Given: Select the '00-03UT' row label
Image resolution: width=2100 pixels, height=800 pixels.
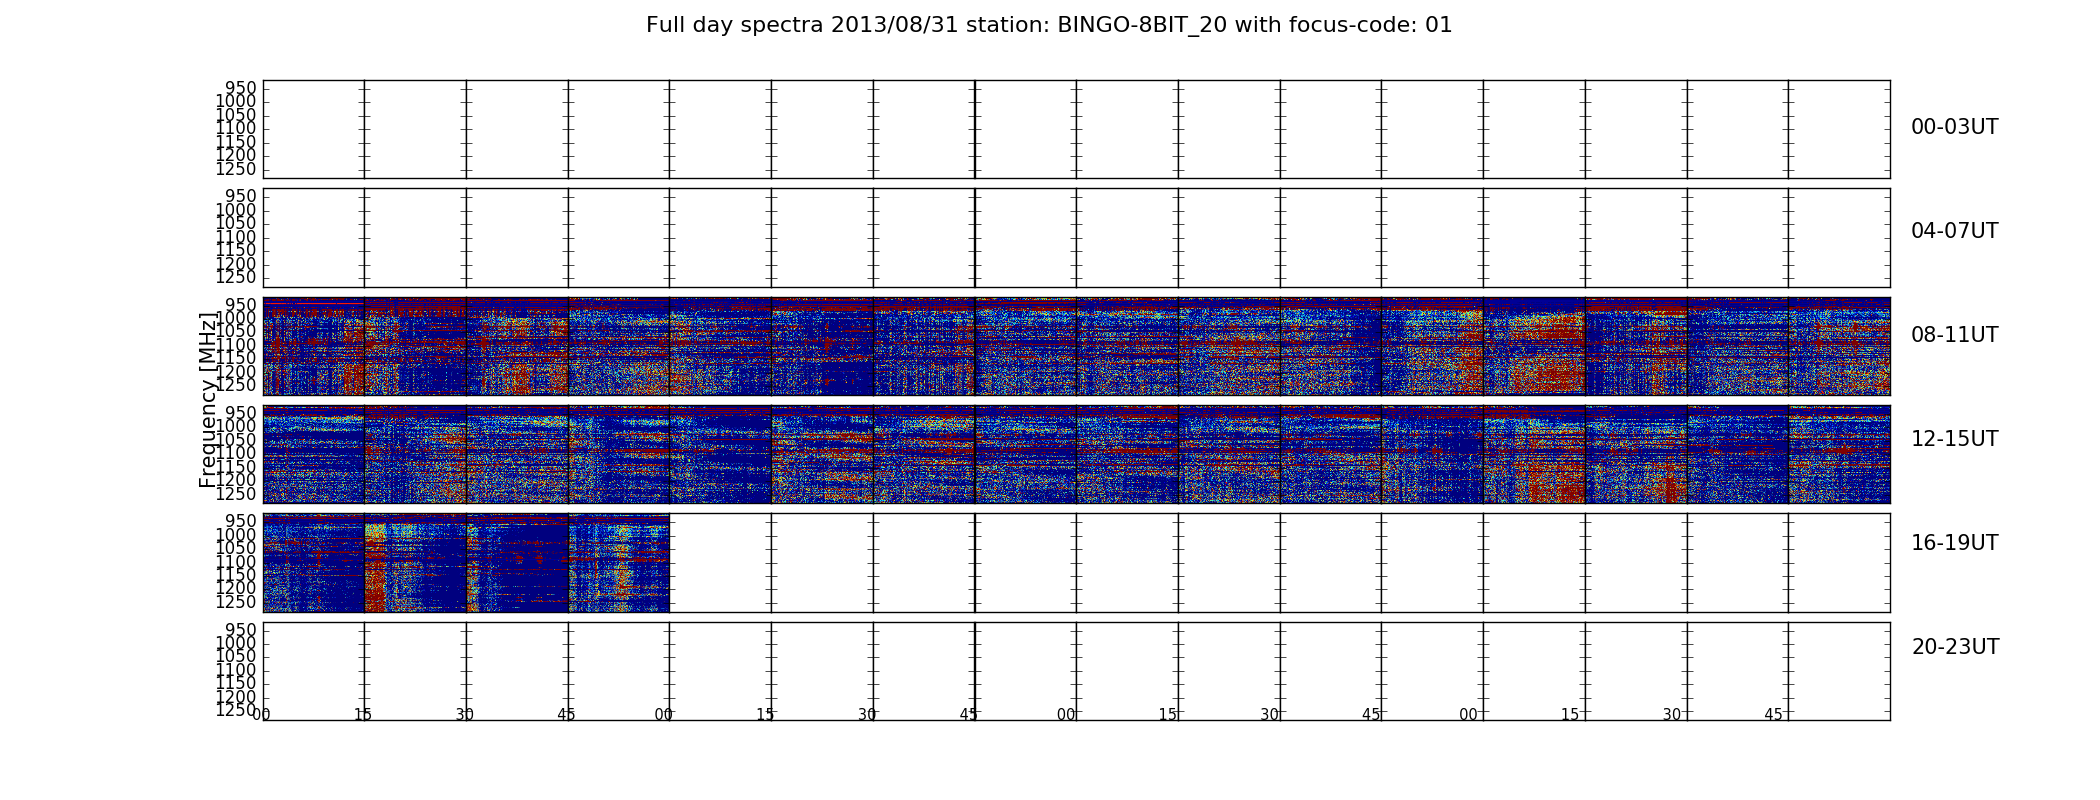Looking at the screenshot, I should (1954, 127).
